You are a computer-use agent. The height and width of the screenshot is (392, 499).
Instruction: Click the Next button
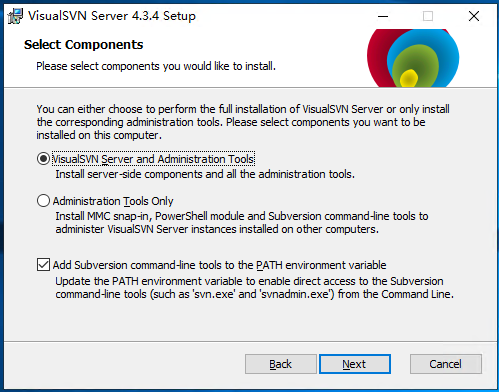[355, 364]
